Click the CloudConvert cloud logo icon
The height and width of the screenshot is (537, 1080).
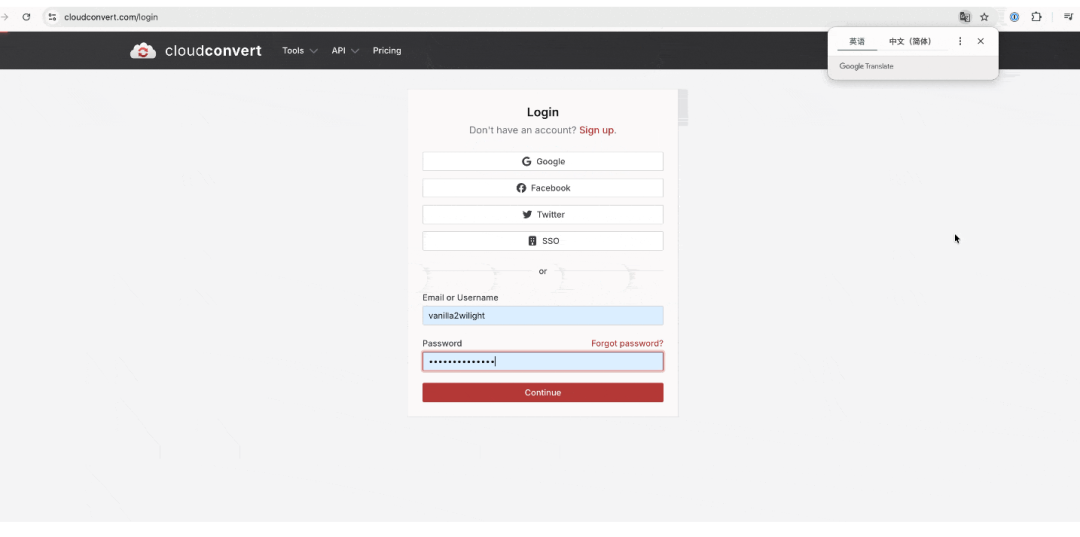point(143,51)
